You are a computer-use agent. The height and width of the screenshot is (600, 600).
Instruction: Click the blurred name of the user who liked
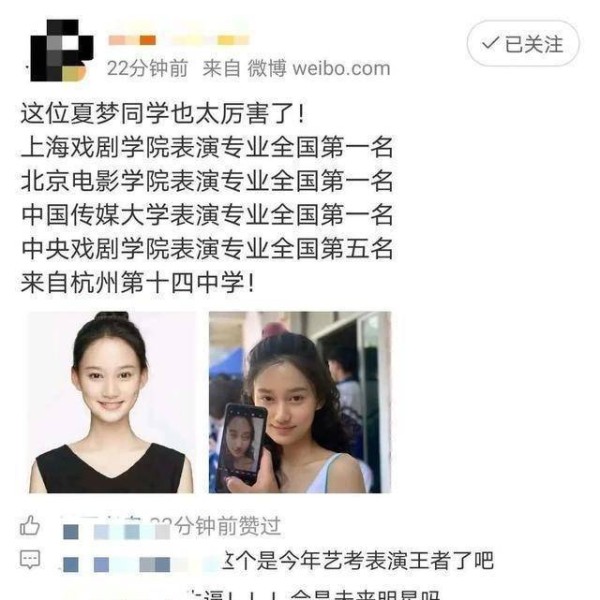pos(116,530)
